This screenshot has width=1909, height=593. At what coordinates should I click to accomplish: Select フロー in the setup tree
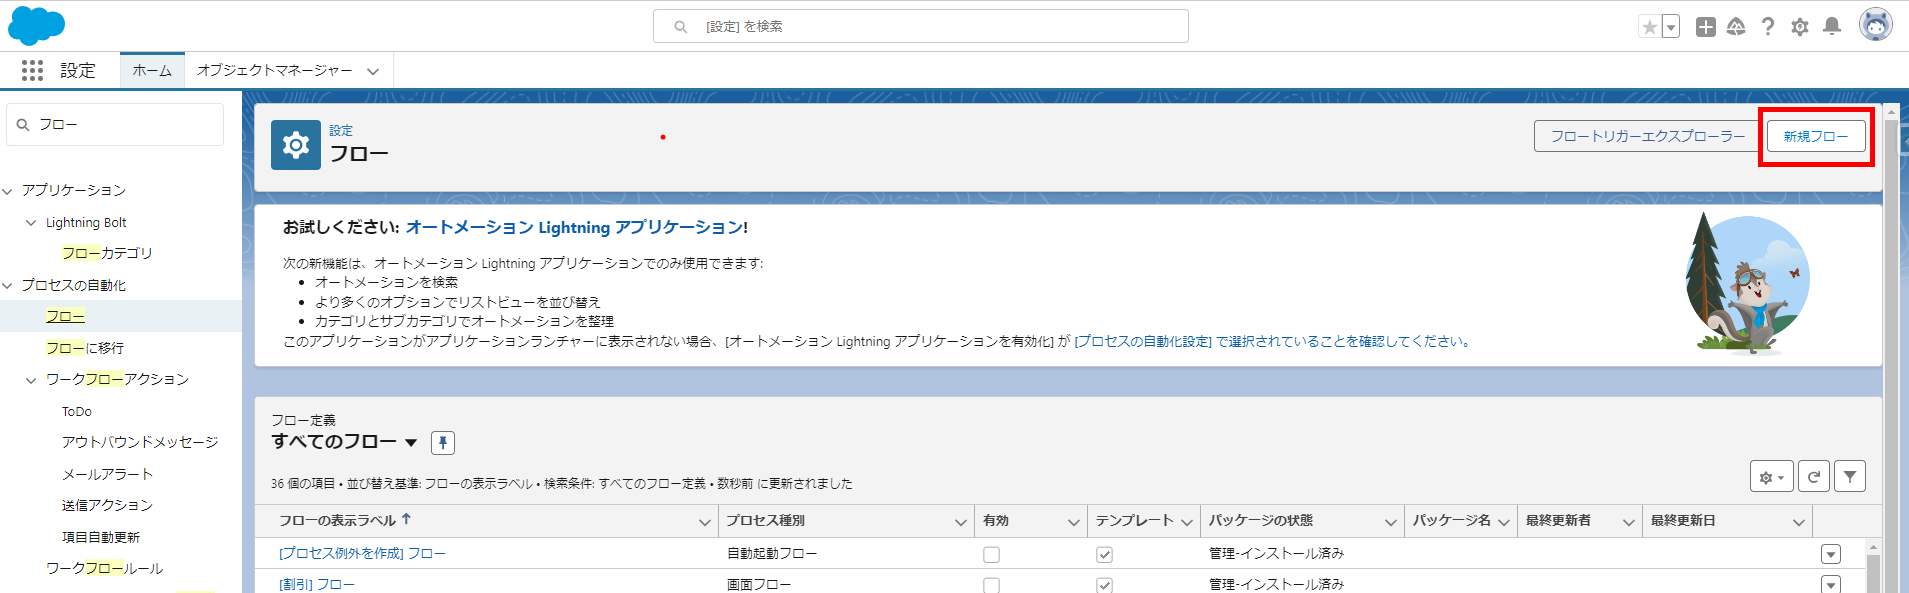66,316
